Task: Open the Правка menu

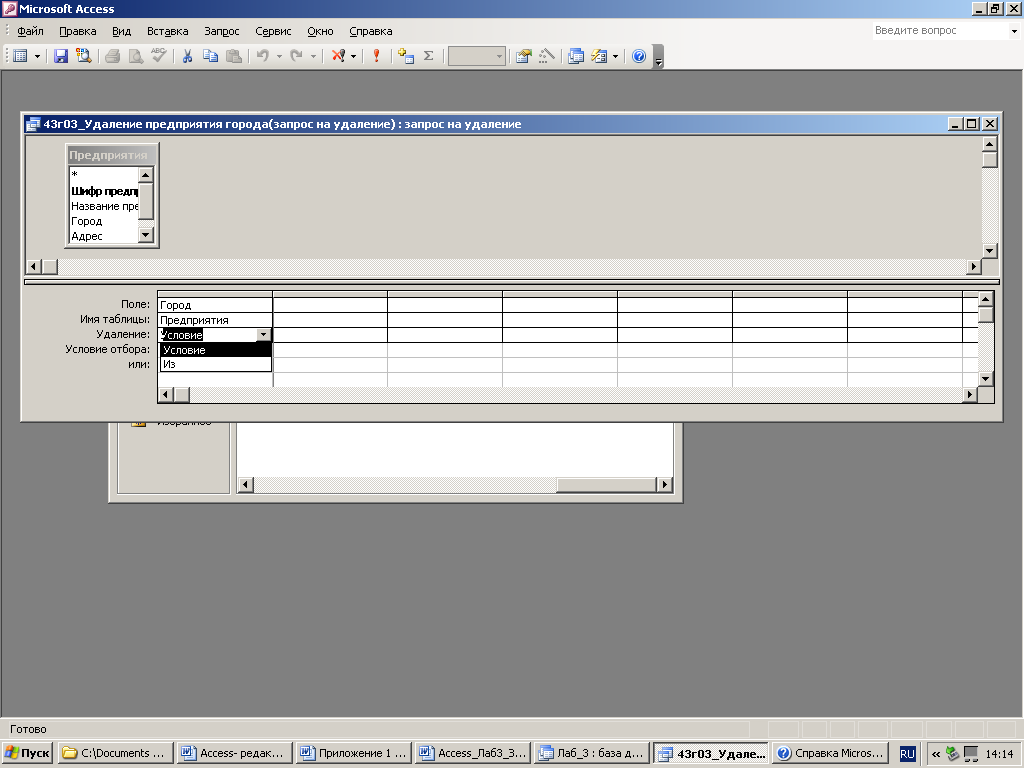Action: pos(78,31)
